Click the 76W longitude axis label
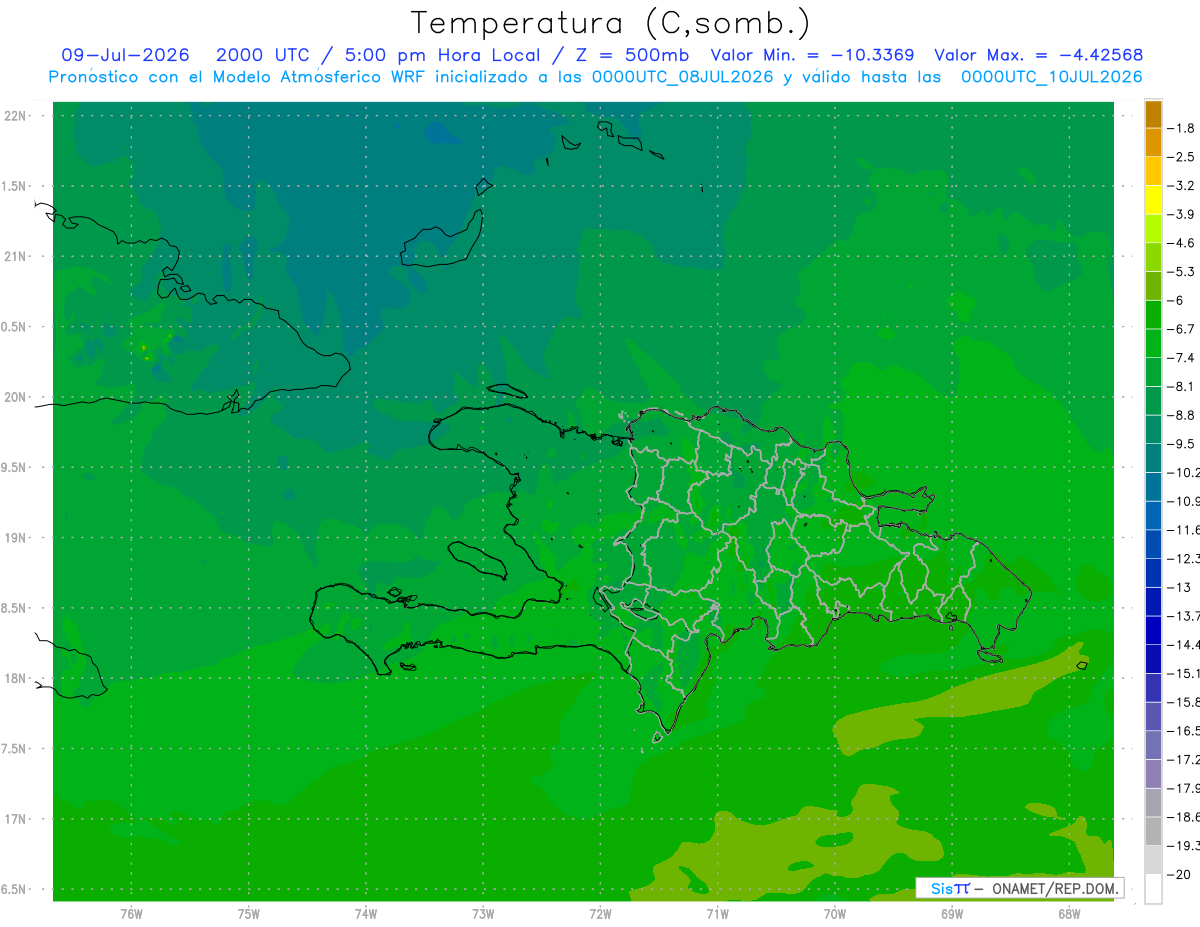 coord(131,913)
